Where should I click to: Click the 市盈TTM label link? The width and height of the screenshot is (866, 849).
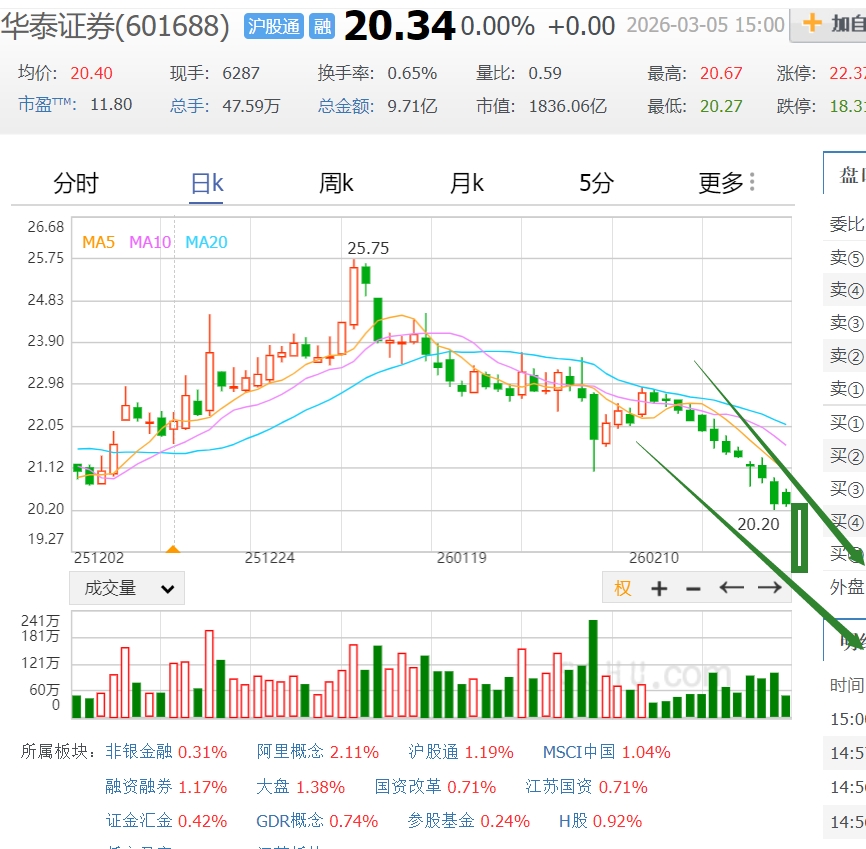[46, 104]
